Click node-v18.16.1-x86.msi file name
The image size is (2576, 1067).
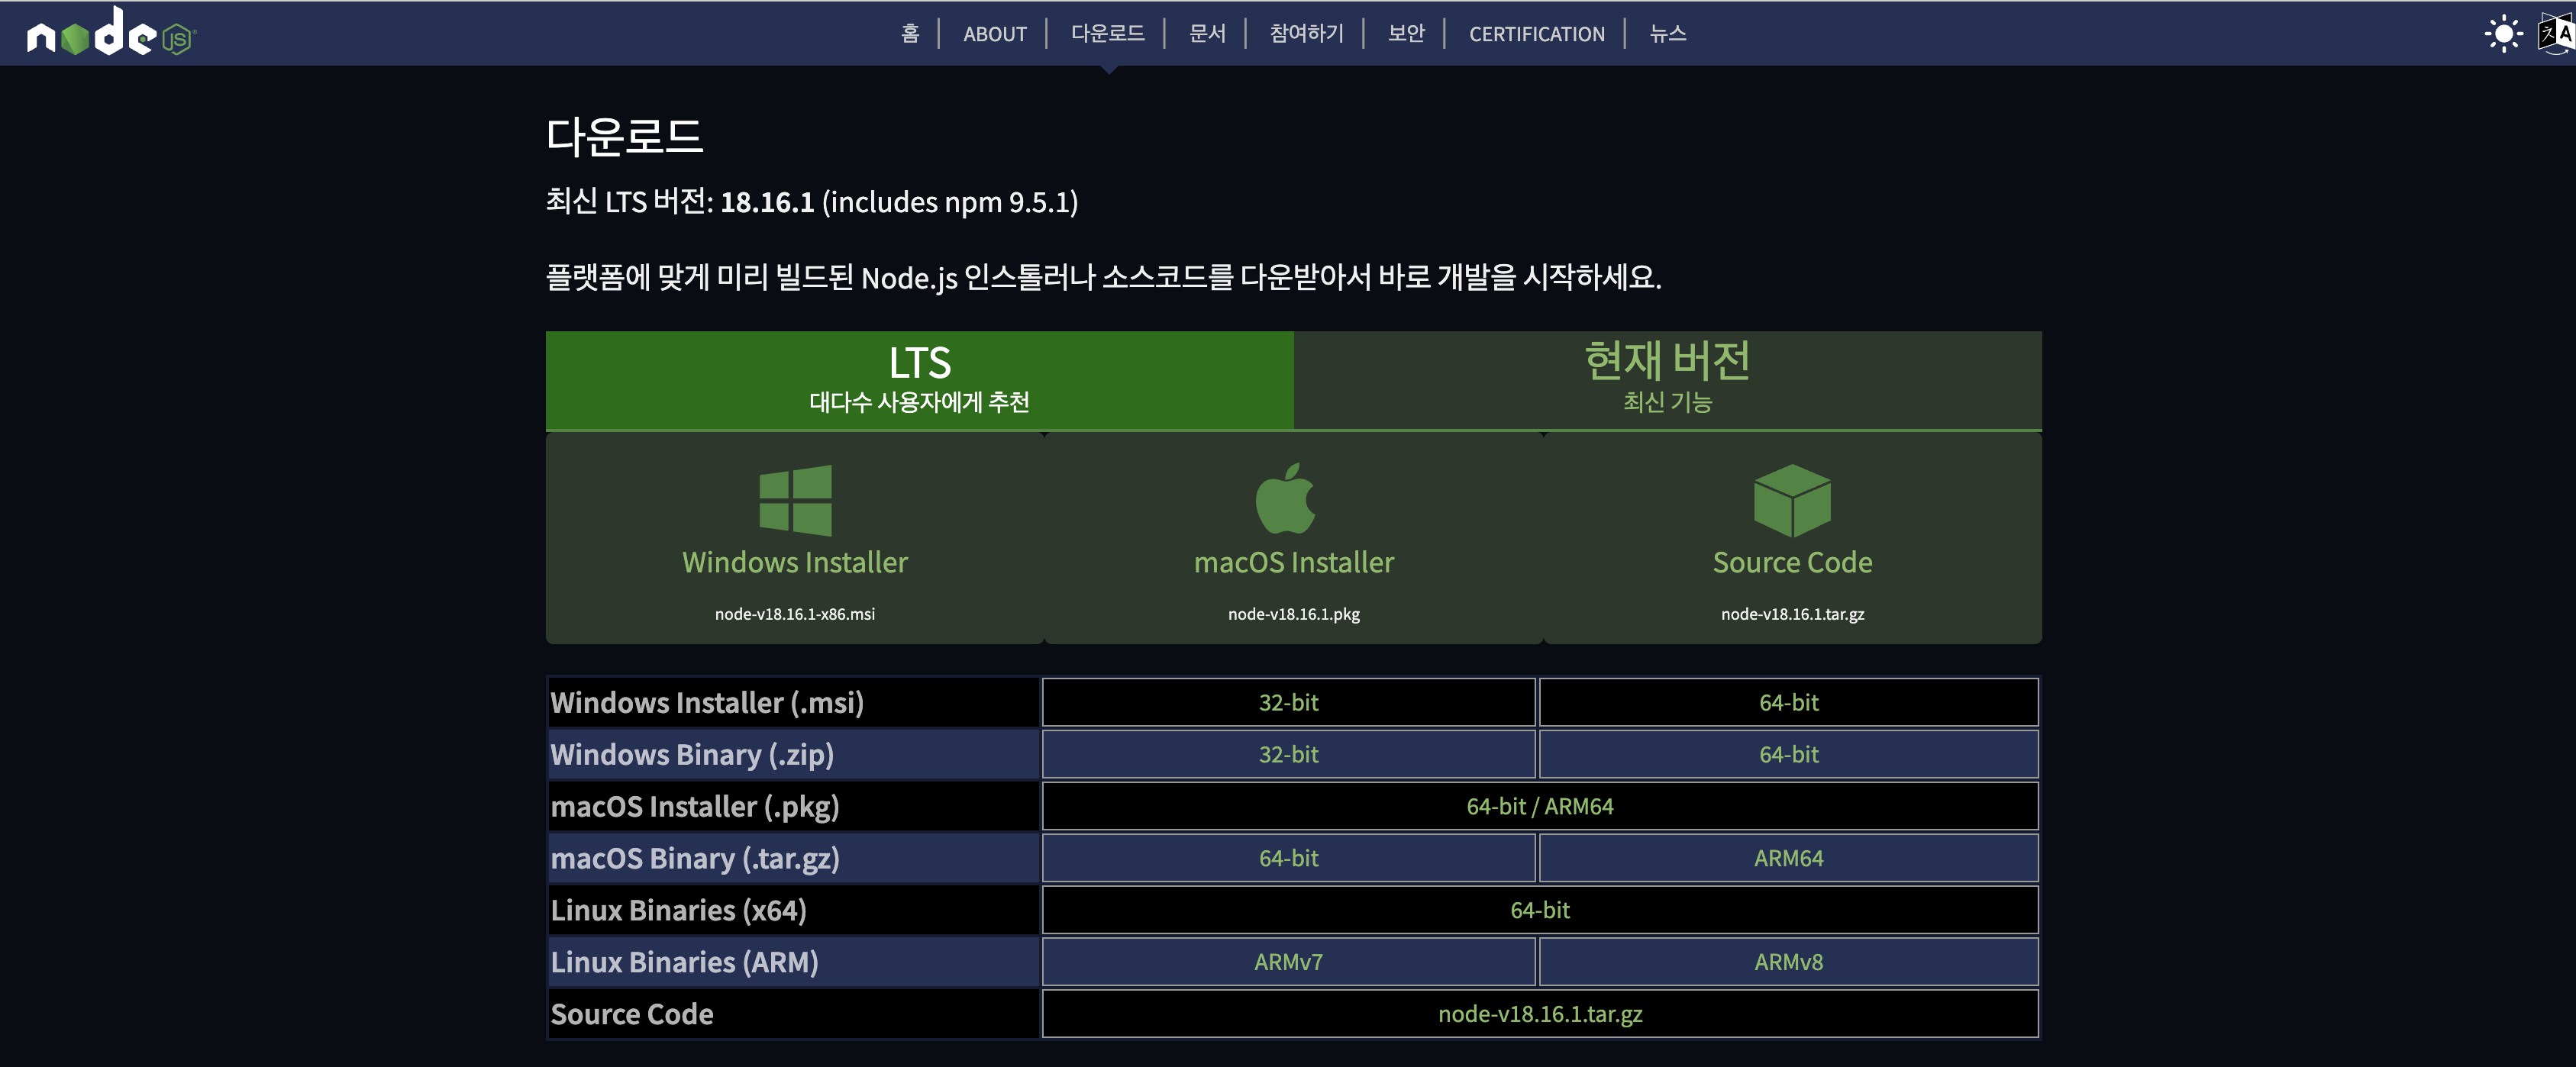794,614
